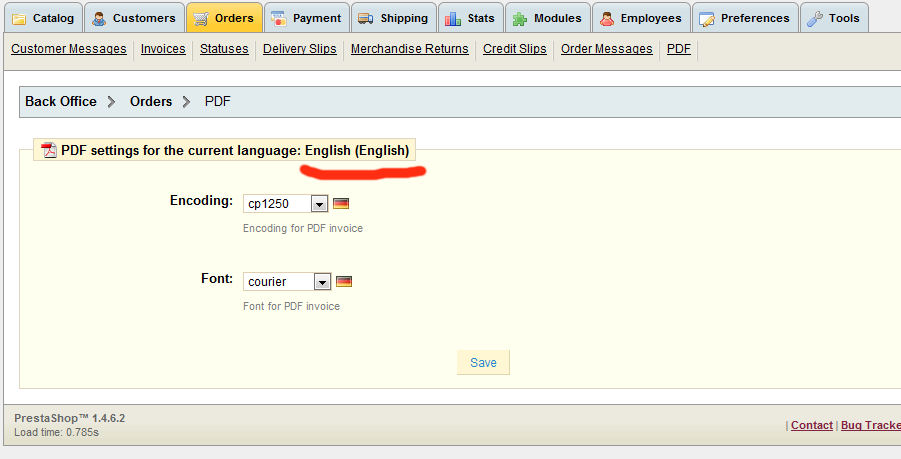This screenshot has height=459, width=901.
Task: Click the German flag next to Encoding
Action: [x=341, y=203]
